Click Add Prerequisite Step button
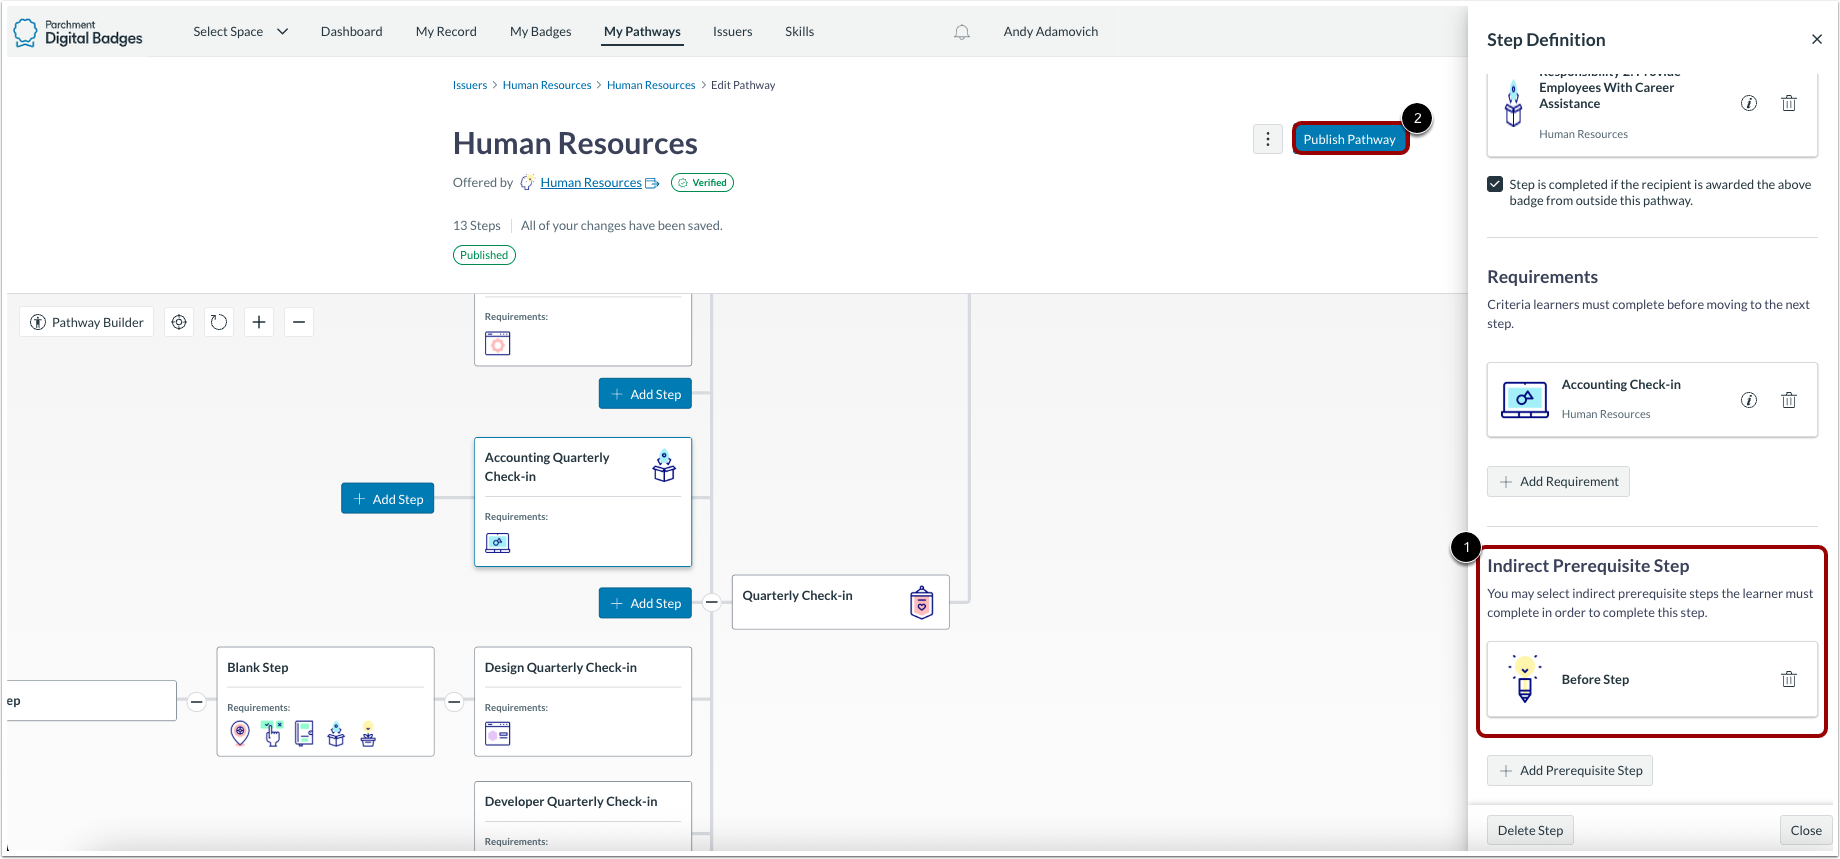Image resolution: width=1840 pixels, height=859 pixels. 1570,770
